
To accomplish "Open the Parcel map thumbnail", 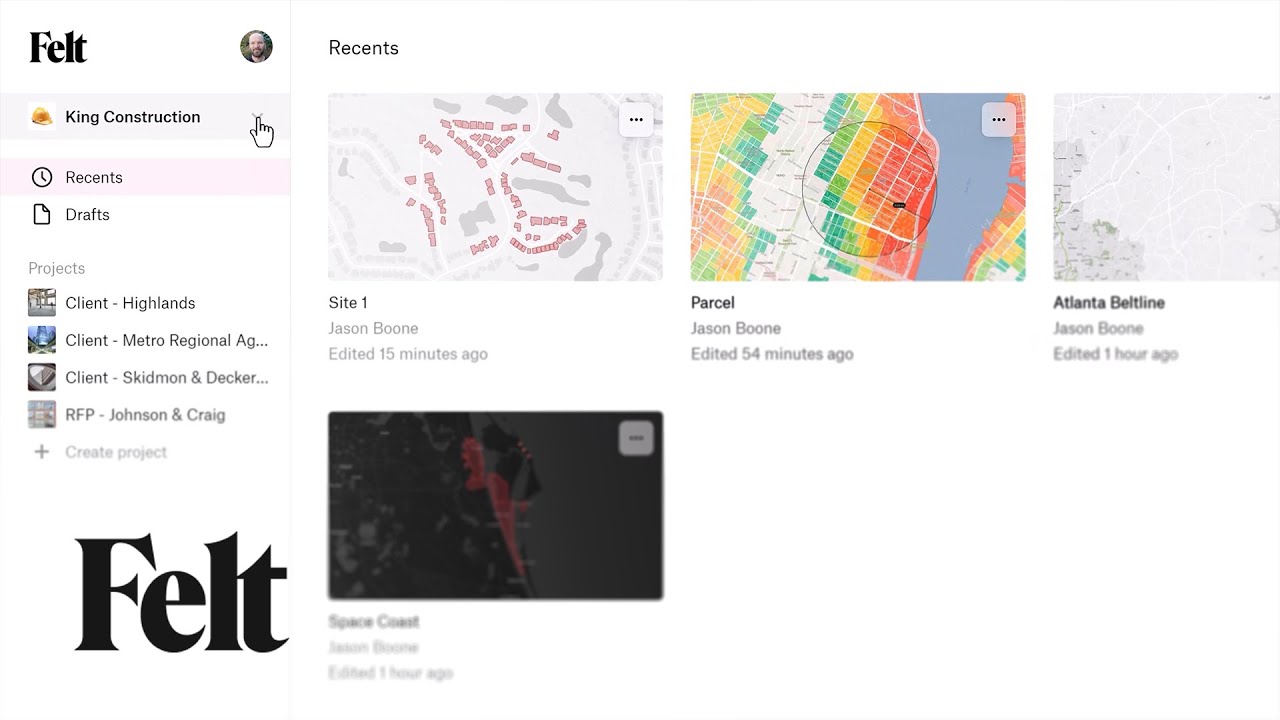I will tap(858, 187).
